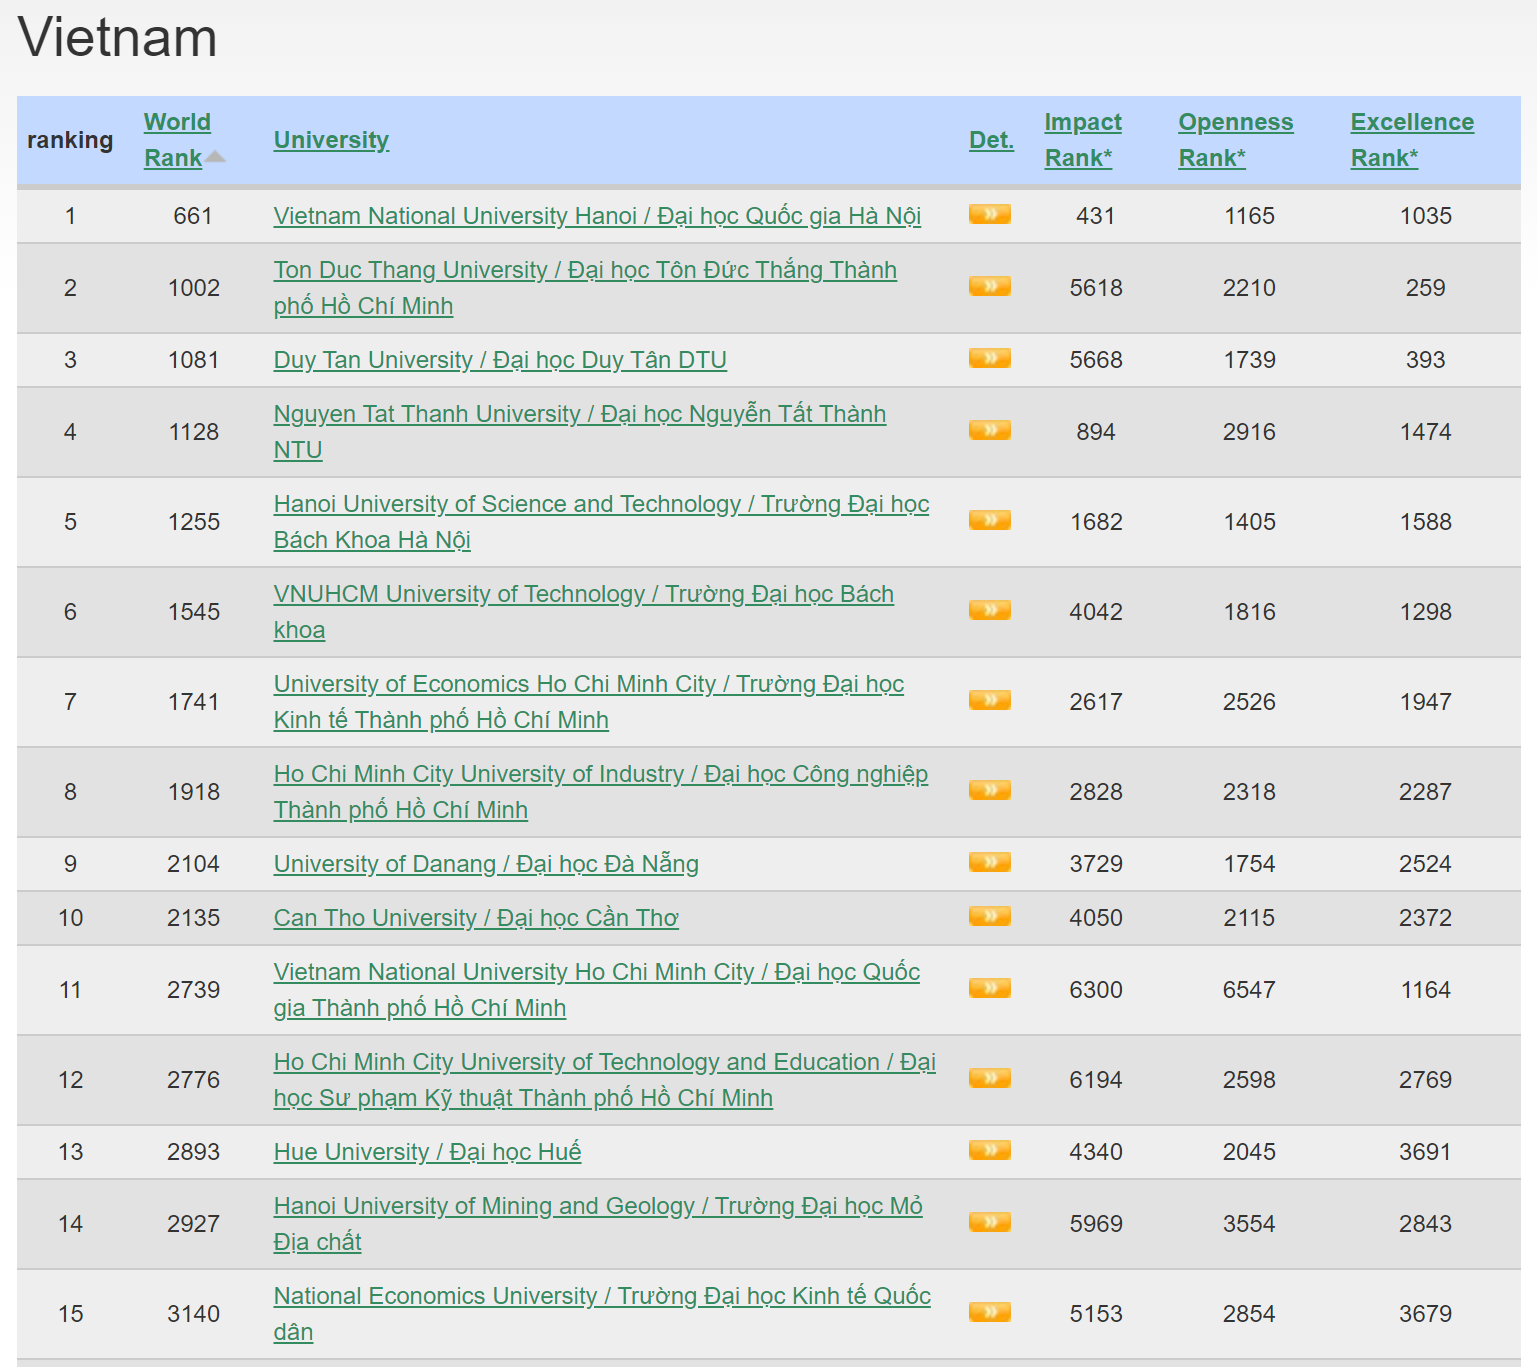Open details for Nguyen Tat Thanh University
The image size is (1537, 1367).
[x=578, y=413]
